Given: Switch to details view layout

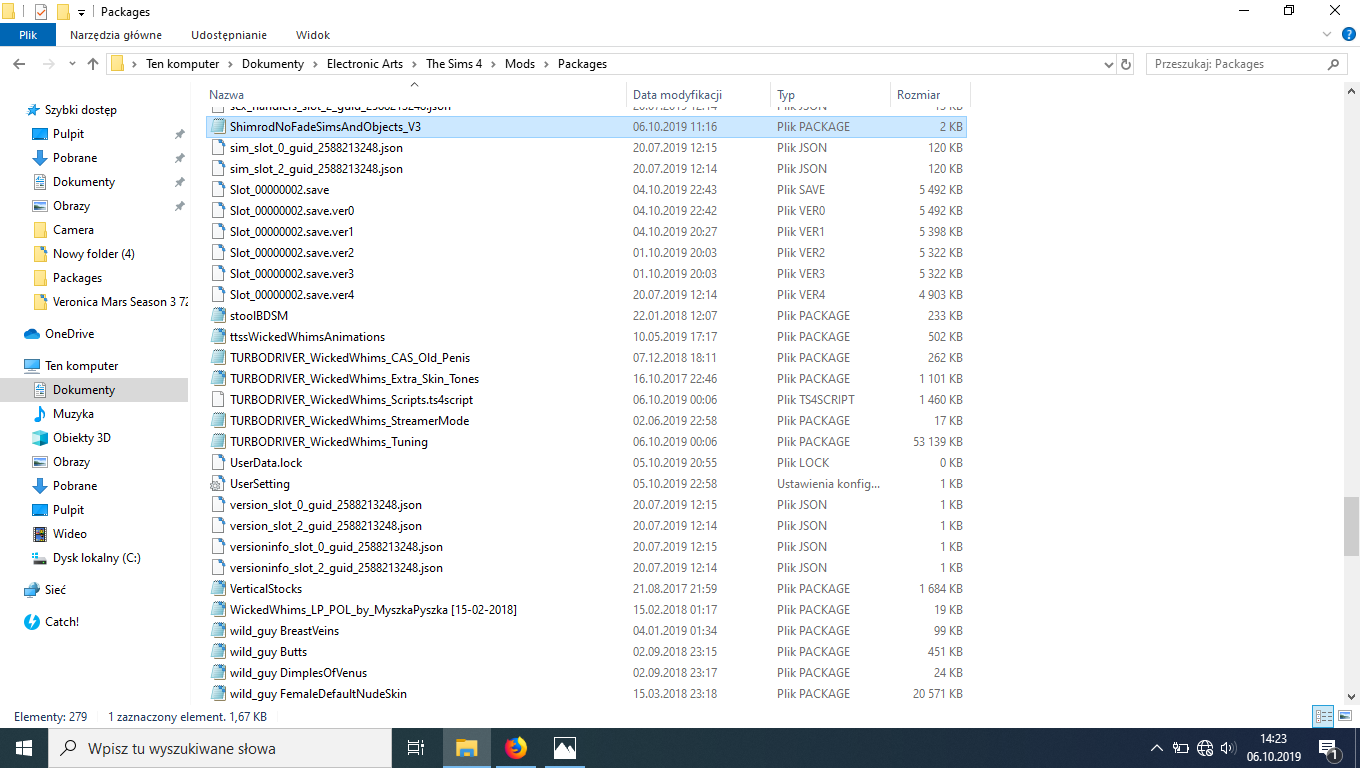Looking at the screenshot, I should pyautogui.click(x=1323, y=716).
